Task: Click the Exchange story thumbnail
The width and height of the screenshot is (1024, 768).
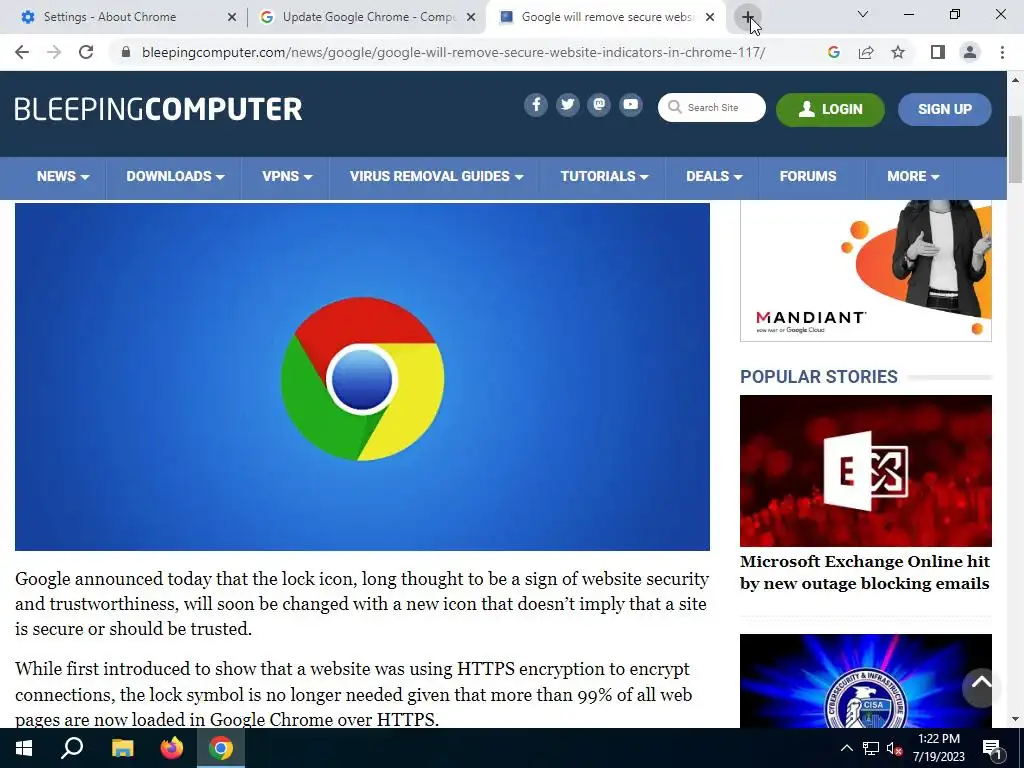Action: coord(865,471)
